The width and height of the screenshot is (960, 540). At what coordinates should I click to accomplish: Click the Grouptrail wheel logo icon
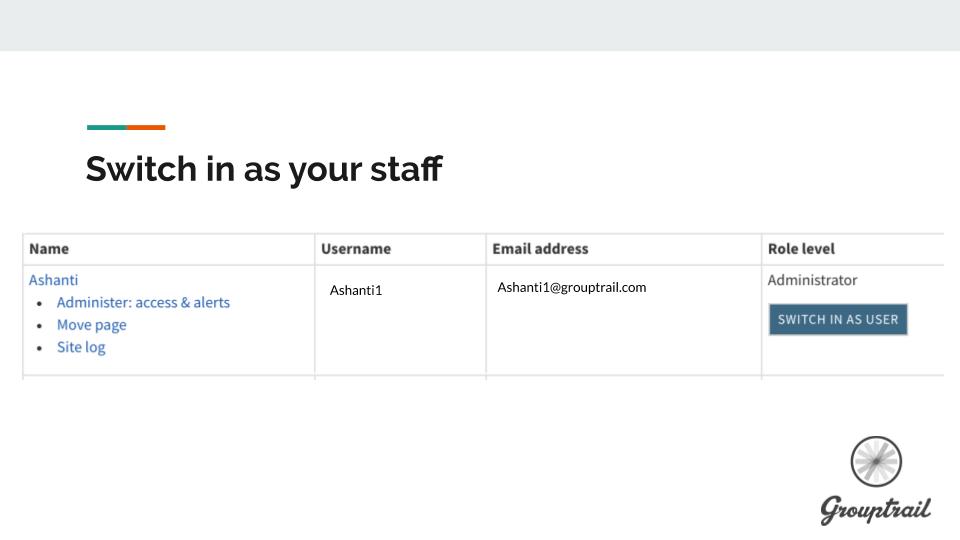(876, 462)
